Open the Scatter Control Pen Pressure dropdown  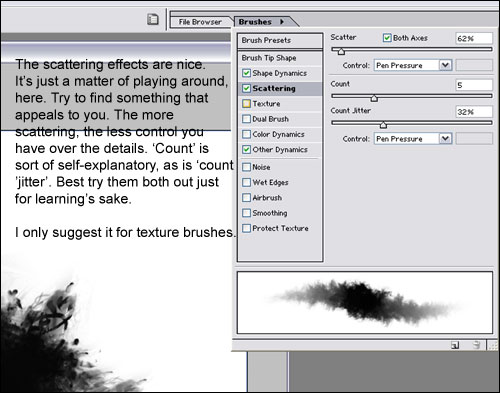pyautogui.click(x=413, y=65)
